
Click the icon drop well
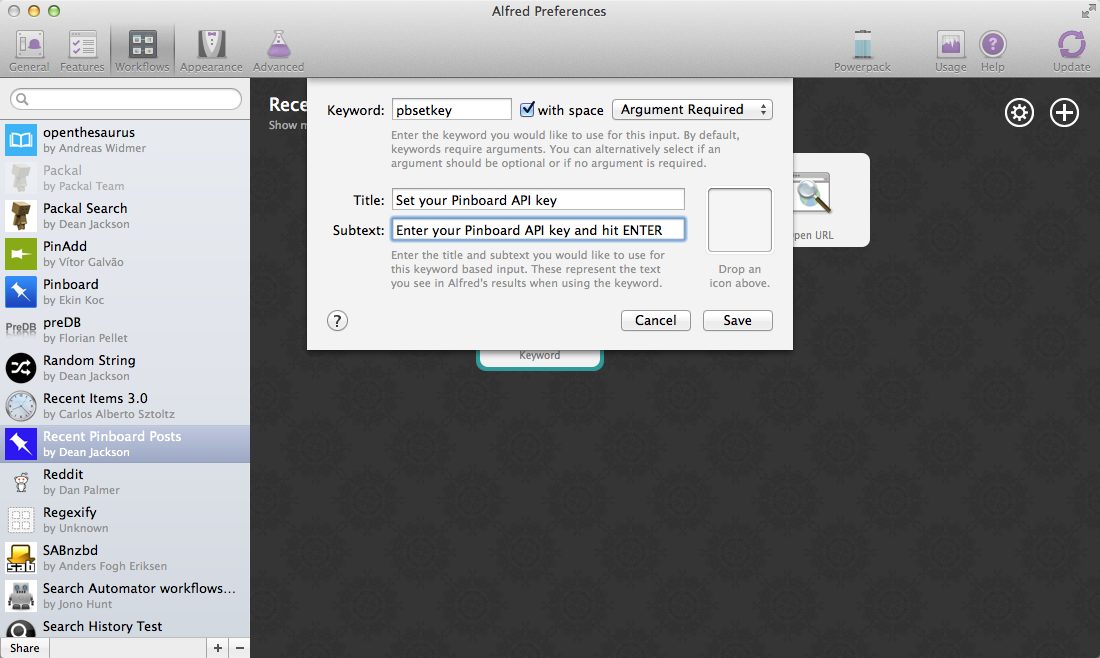pos(739,220)
